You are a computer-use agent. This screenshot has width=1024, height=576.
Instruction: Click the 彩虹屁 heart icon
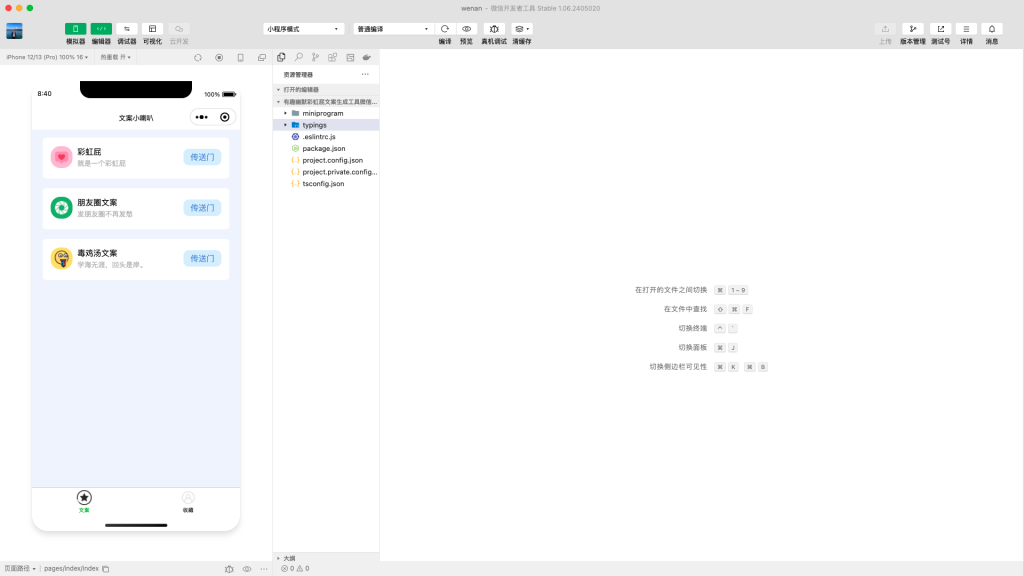tap(61, 157)
